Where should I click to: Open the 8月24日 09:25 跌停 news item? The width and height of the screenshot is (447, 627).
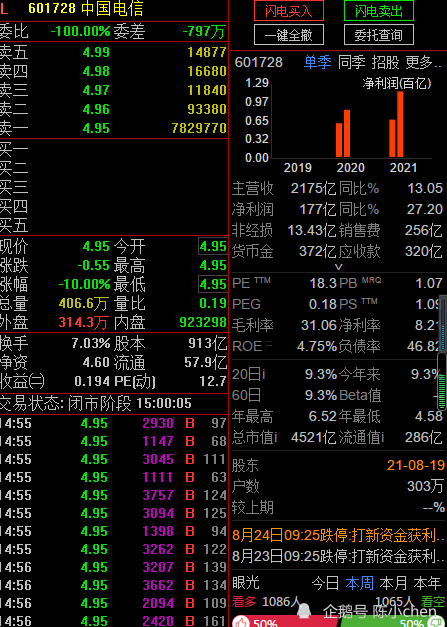(x=338, y=535)
